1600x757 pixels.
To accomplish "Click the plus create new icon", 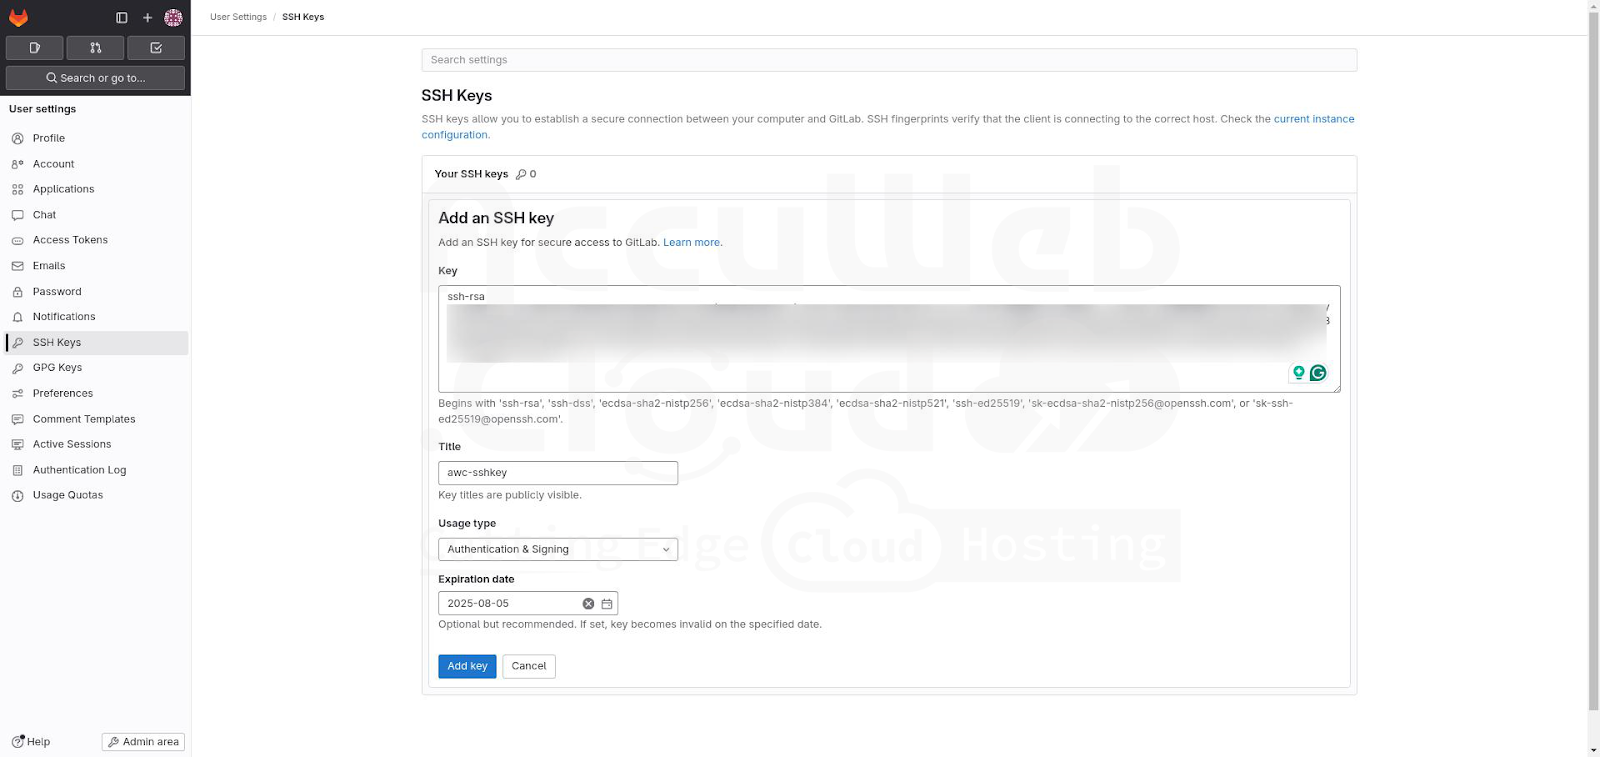I will (x=147, y=18).
